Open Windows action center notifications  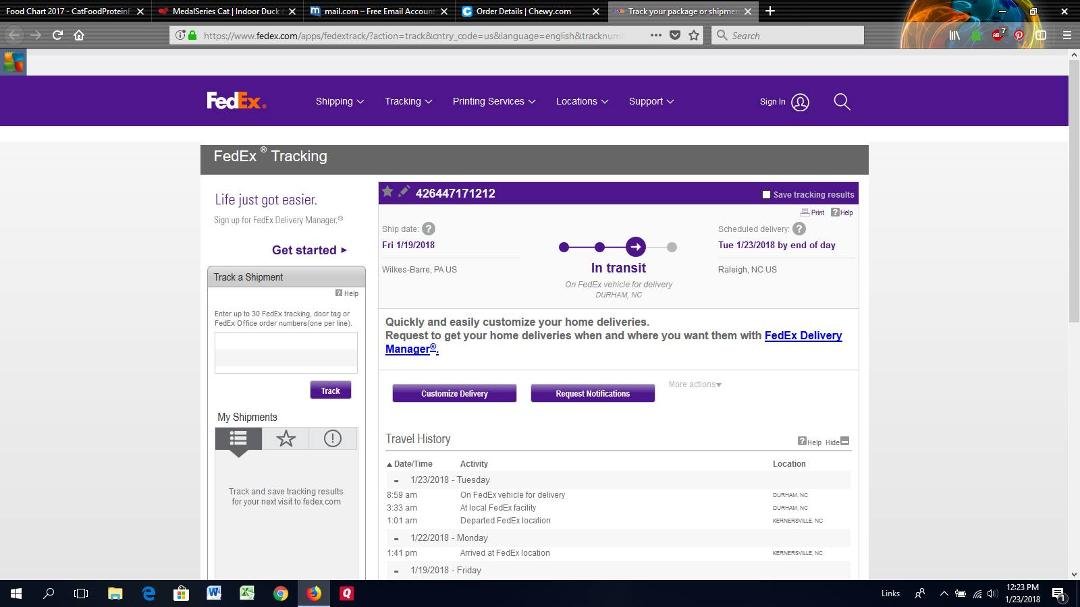pyautogui.click(x=1059, y=593)
